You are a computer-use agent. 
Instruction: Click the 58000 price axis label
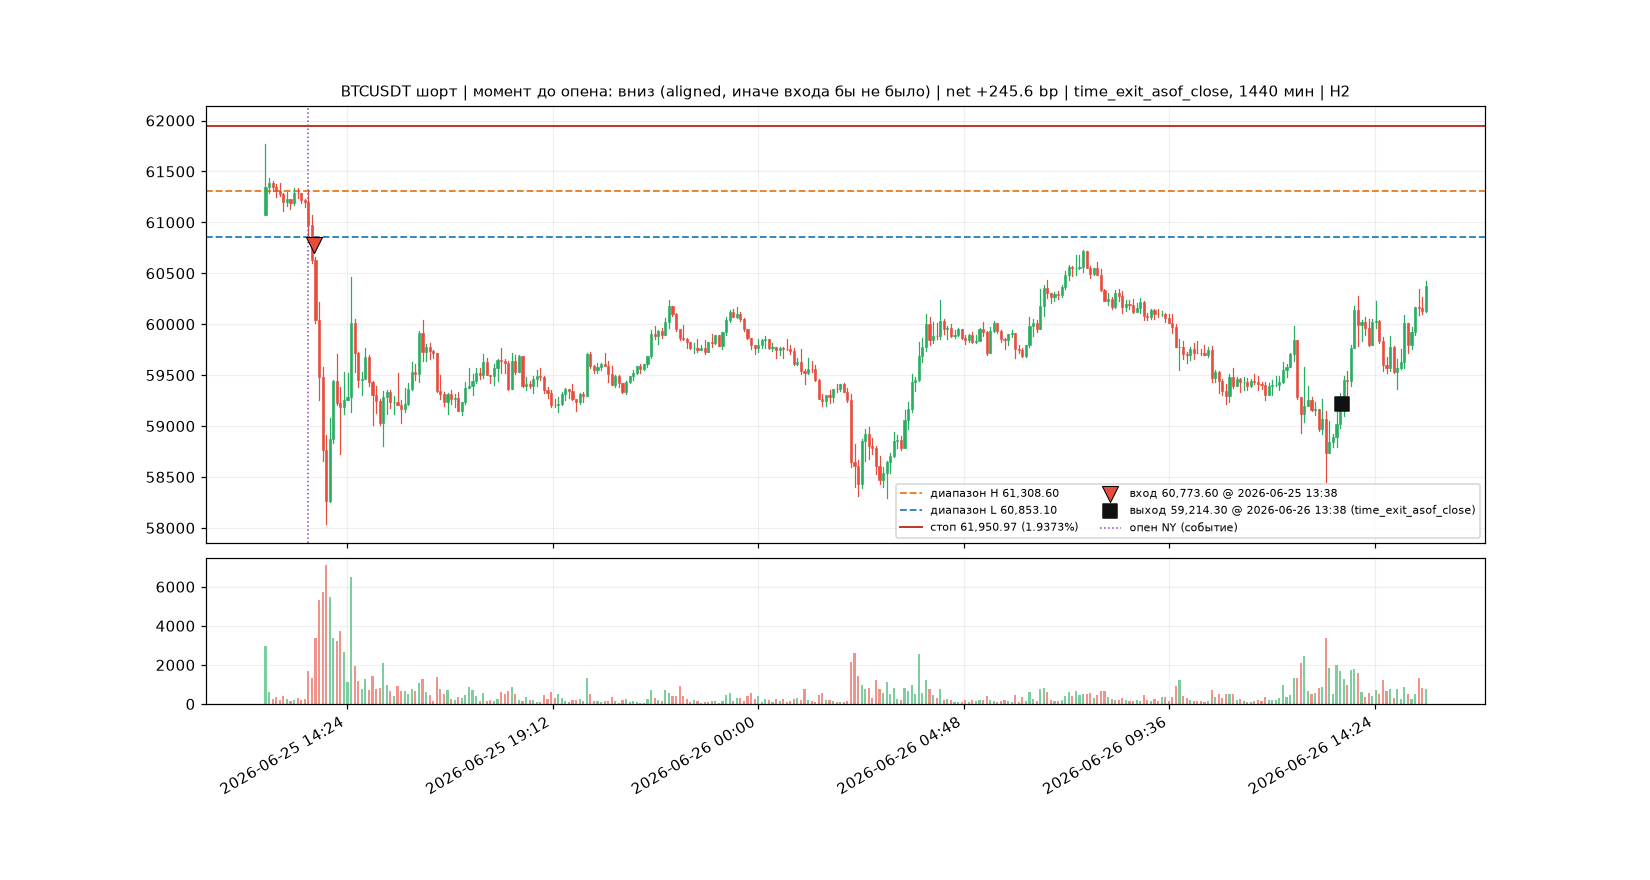pos(170,529)
